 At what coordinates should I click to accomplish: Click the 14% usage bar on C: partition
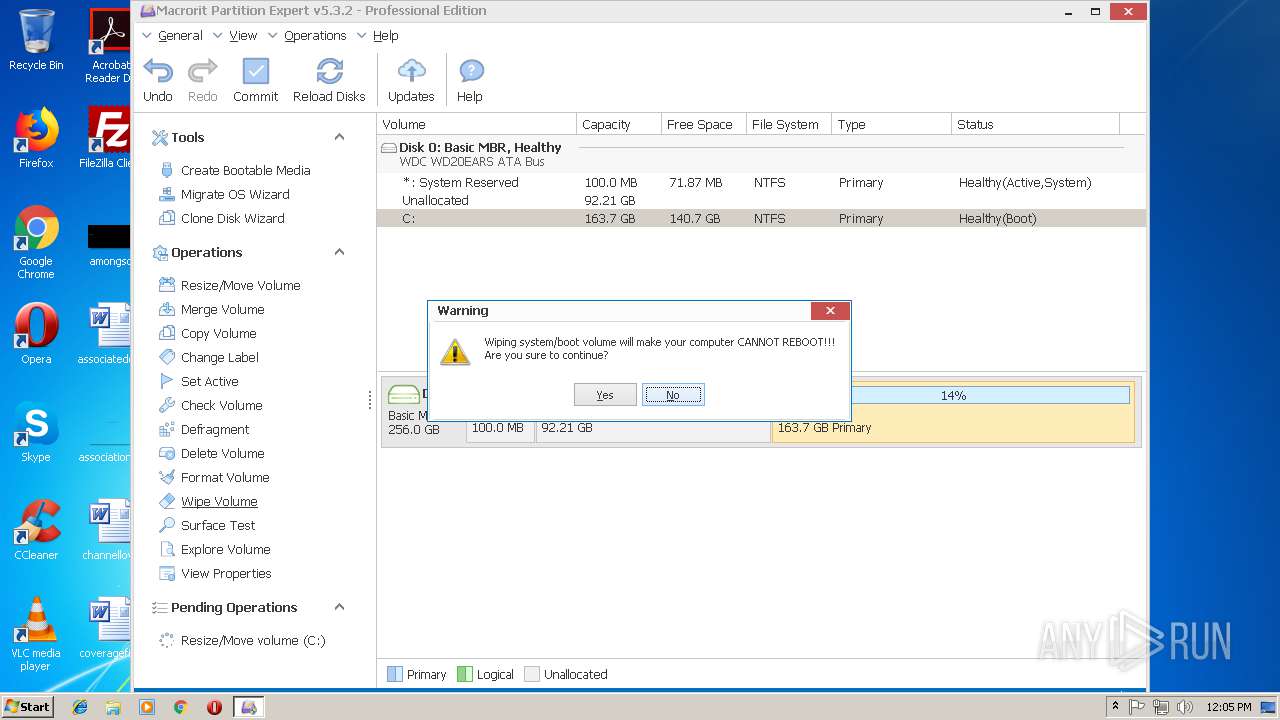tap(953, 396)
